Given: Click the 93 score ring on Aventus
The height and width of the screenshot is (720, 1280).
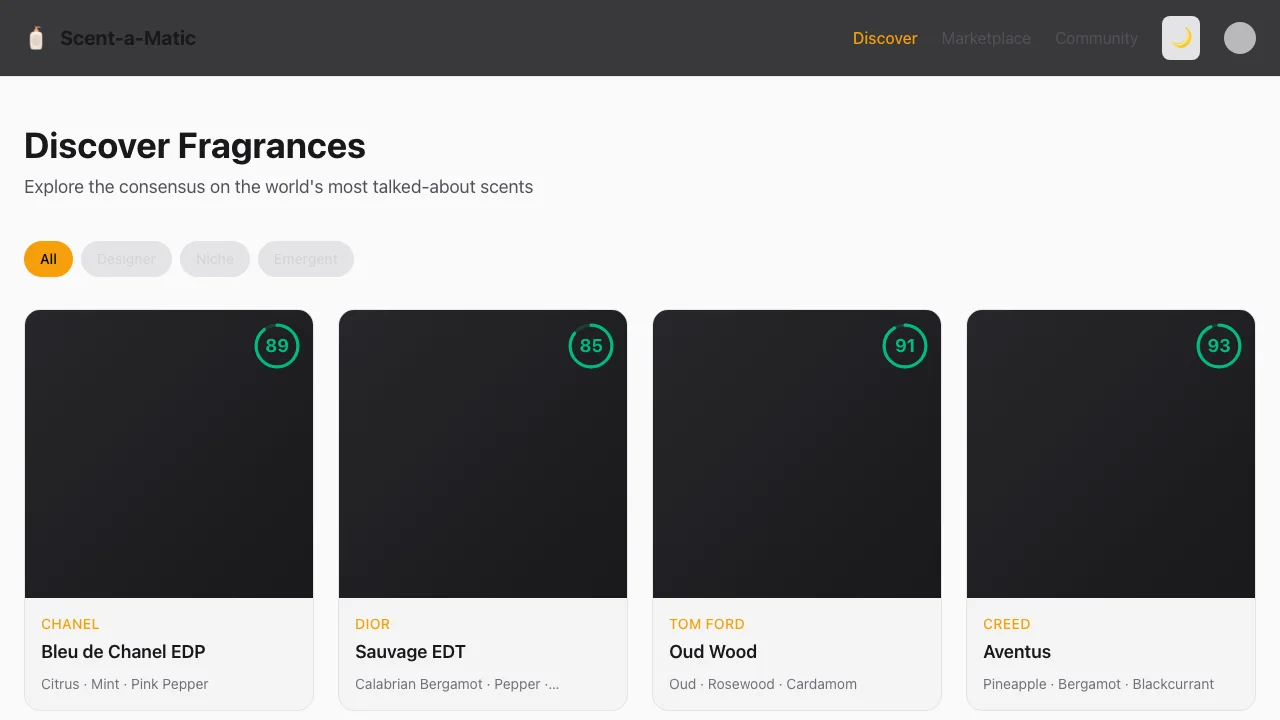Looking at the screenshot, I should (x=1219, y=346).
